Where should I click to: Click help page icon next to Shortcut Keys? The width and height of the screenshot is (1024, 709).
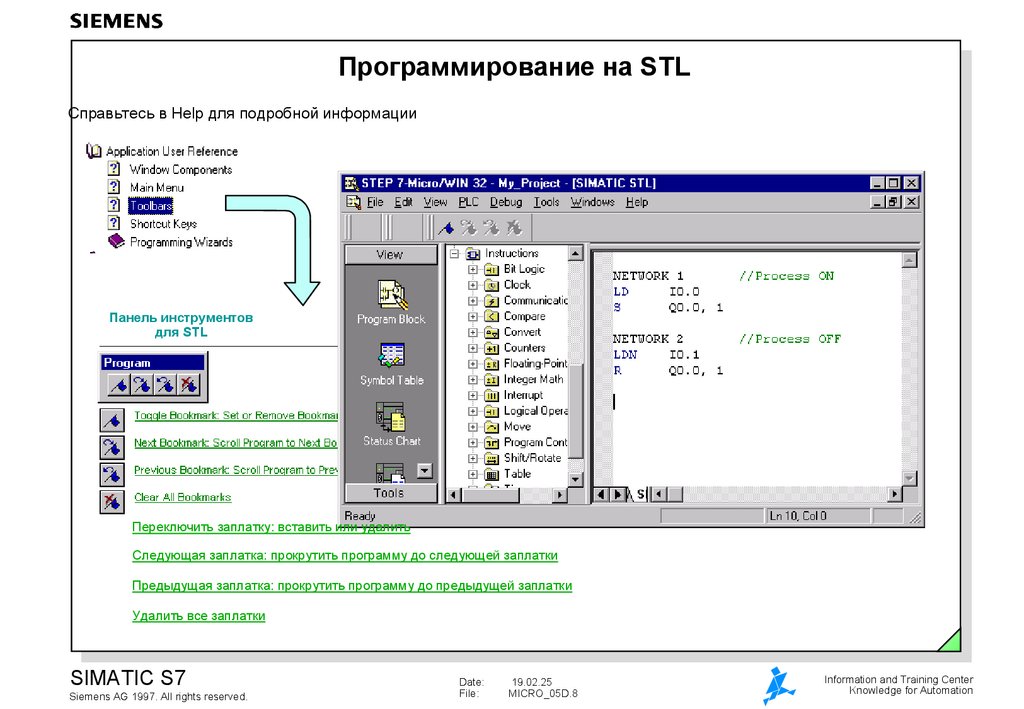[114, 223]
